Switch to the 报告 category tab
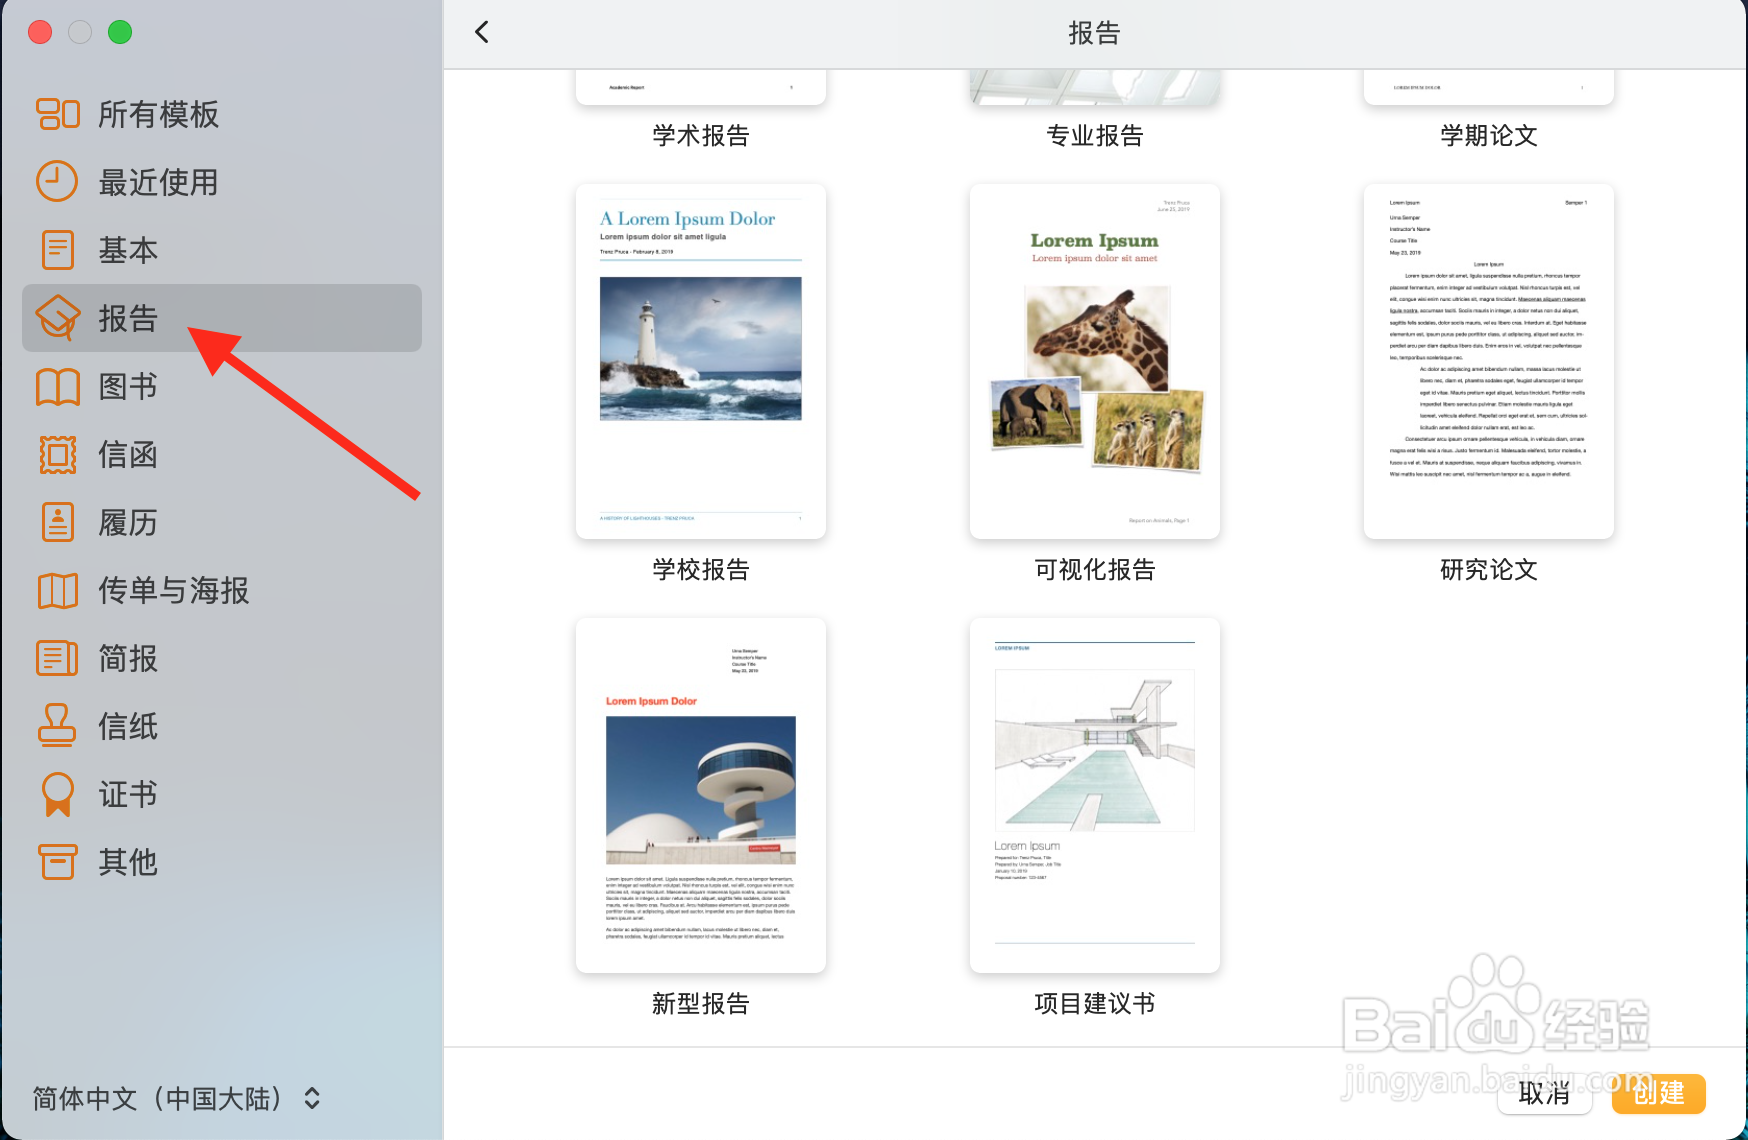 [128, 318]
